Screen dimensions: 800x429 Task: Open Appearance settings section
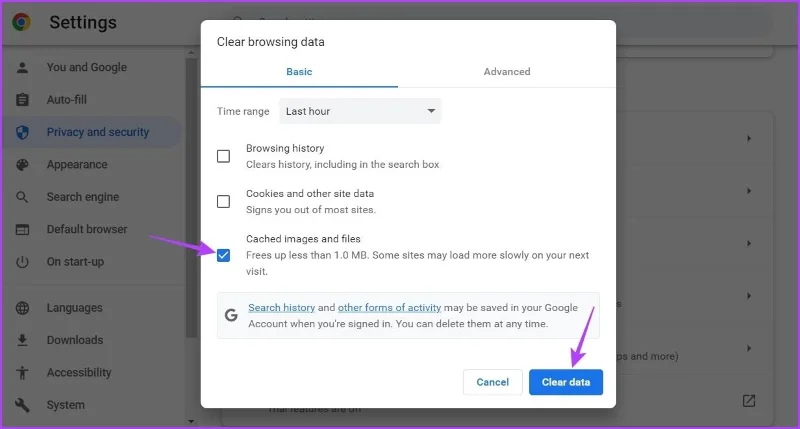[x=77, y=164]
